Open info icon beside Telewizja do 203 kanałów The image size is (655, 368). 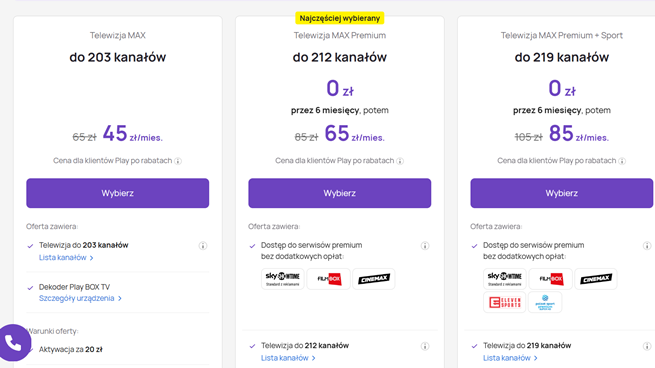(x=203, y=246)
